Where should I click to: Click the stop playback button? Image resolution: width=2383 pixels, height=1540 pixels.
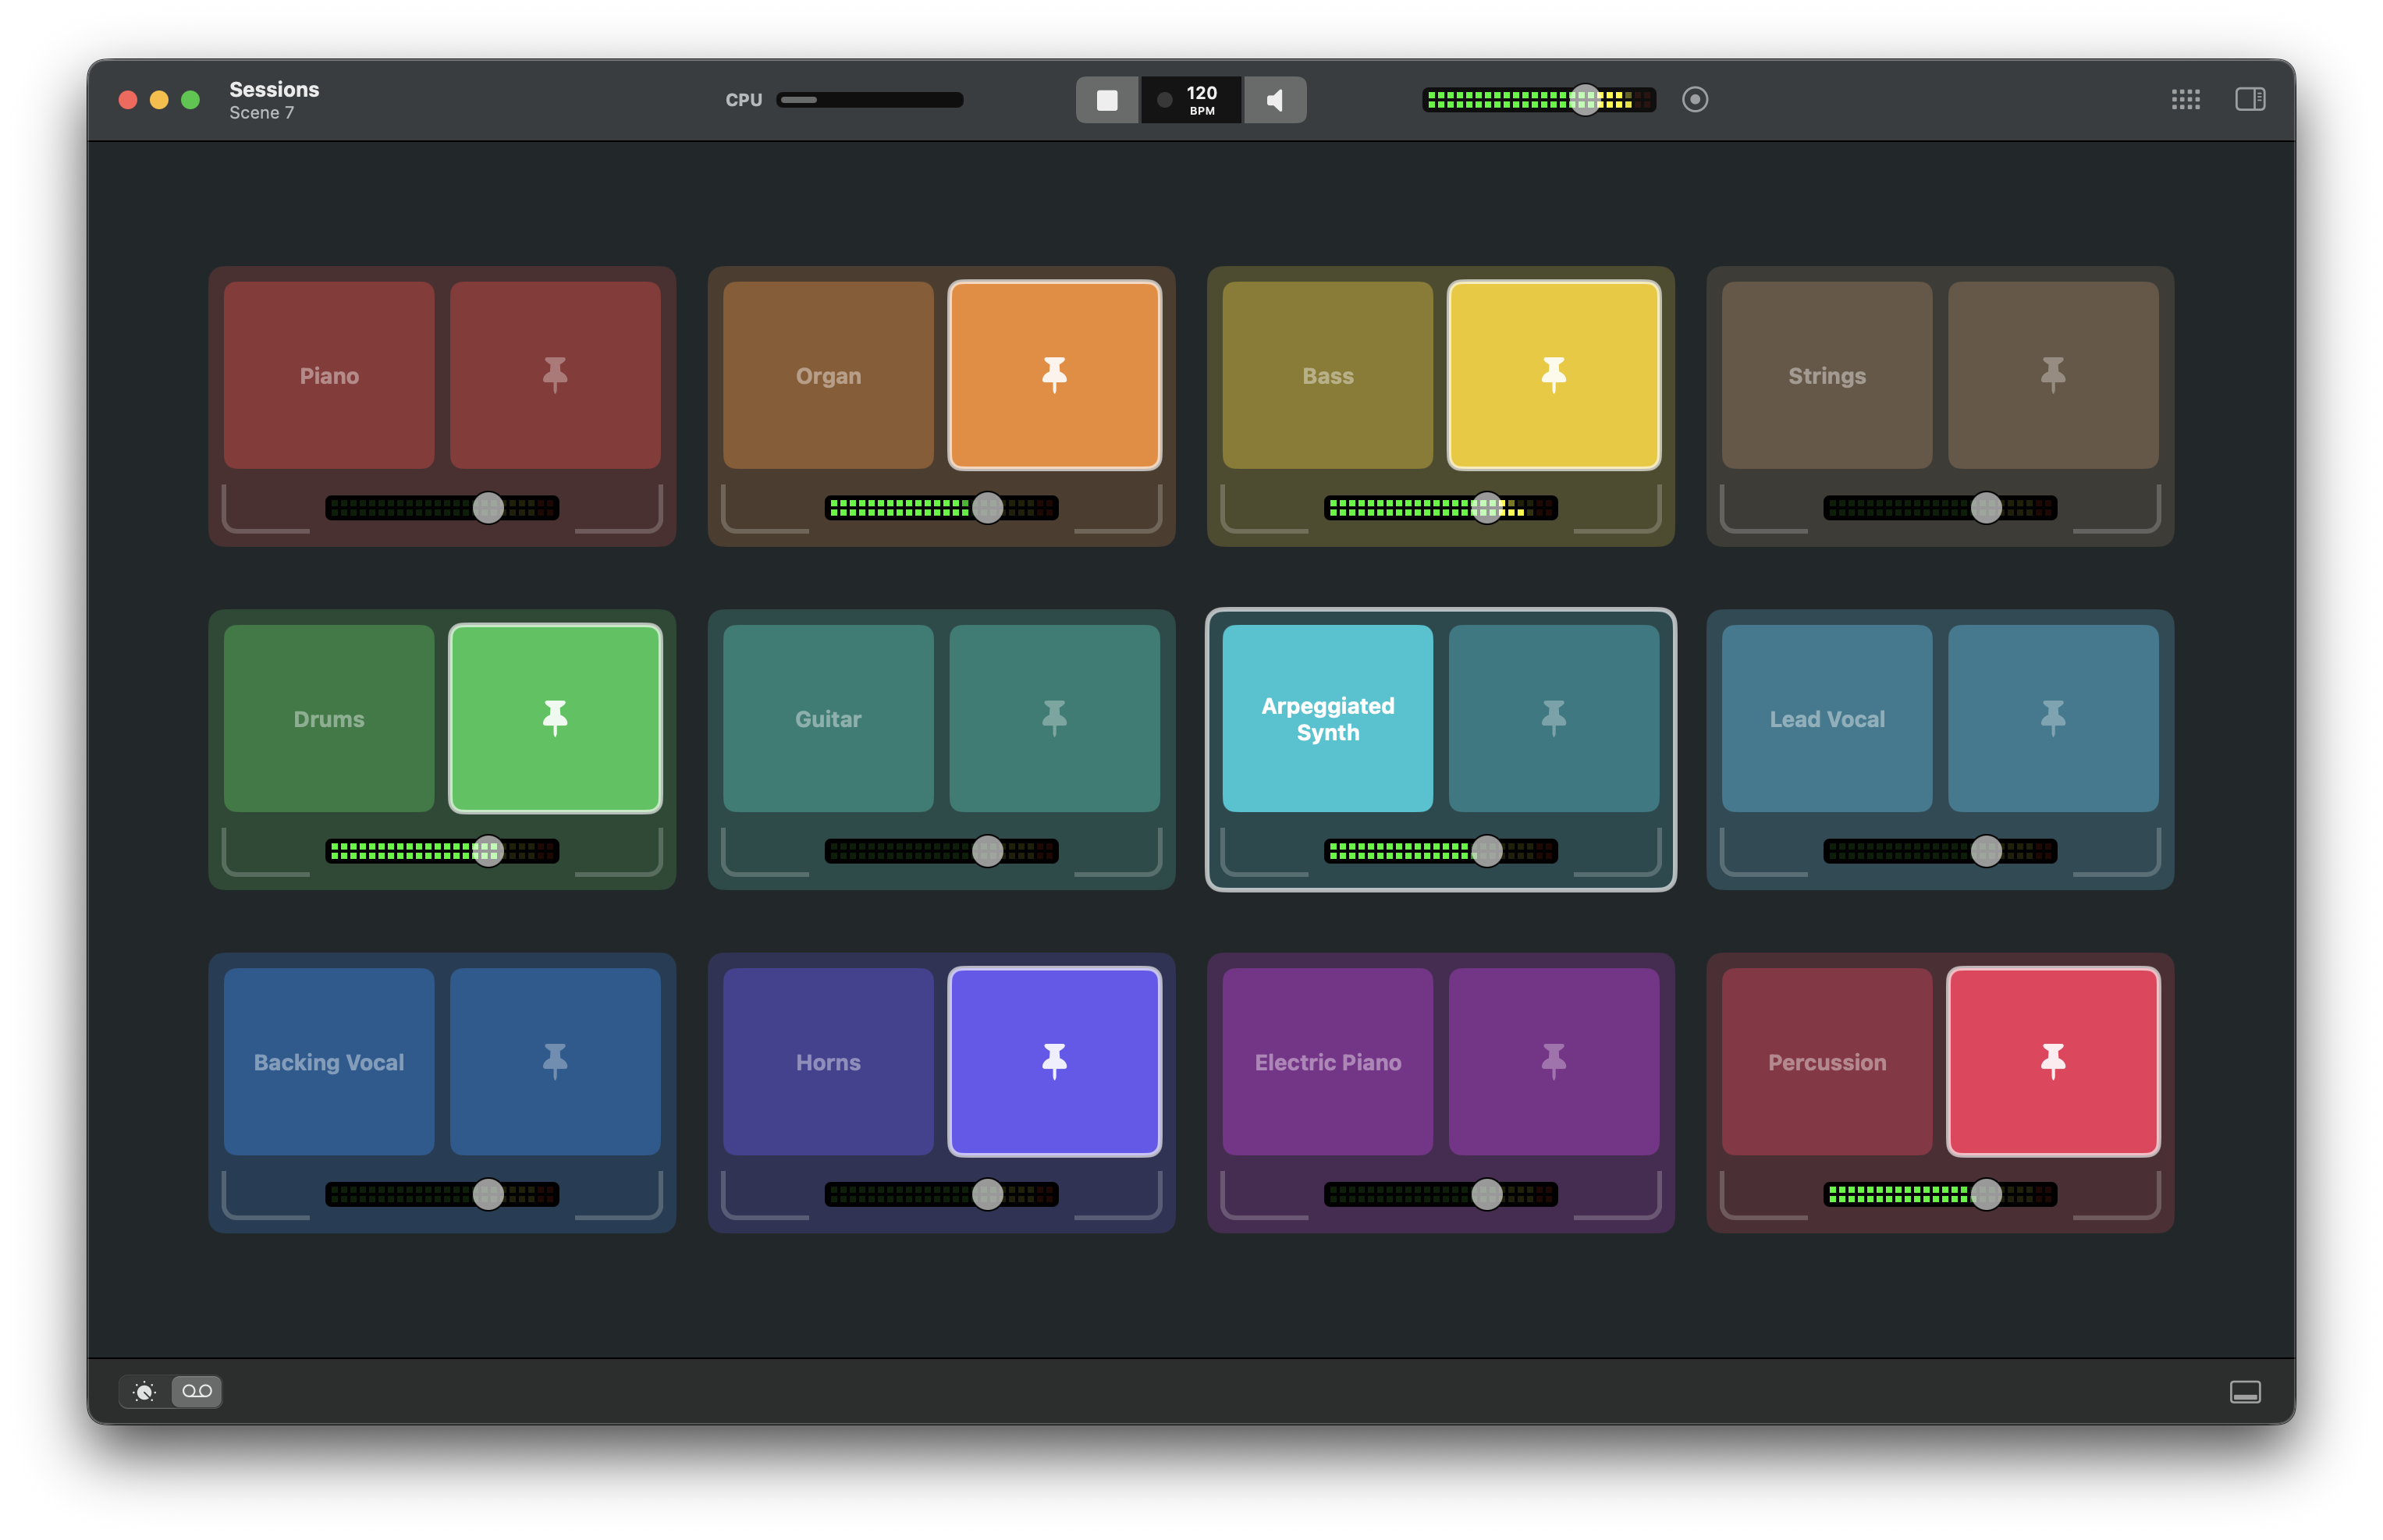pos(1106,100)
